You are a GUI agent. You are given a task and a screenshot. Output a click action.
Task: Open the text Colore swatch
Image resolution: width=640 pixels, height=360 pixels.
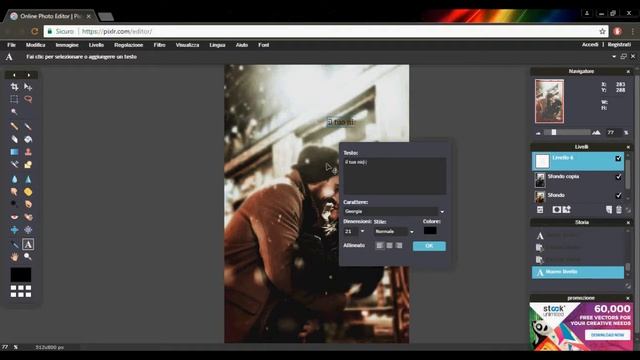pos(430,231)
